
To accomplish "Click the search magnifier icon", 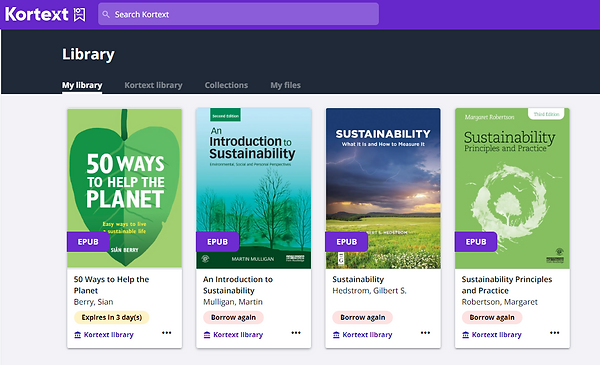I will click(x=106, y=15).
